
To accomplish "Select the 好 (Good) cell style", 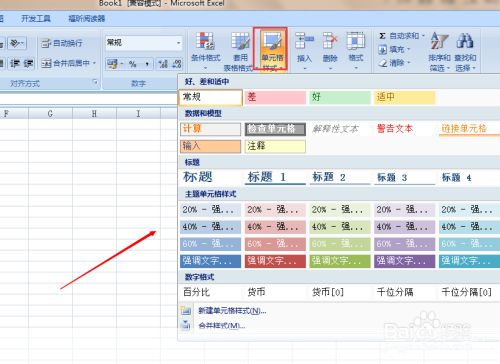I will pyautogui.click(x=340, y=97).
